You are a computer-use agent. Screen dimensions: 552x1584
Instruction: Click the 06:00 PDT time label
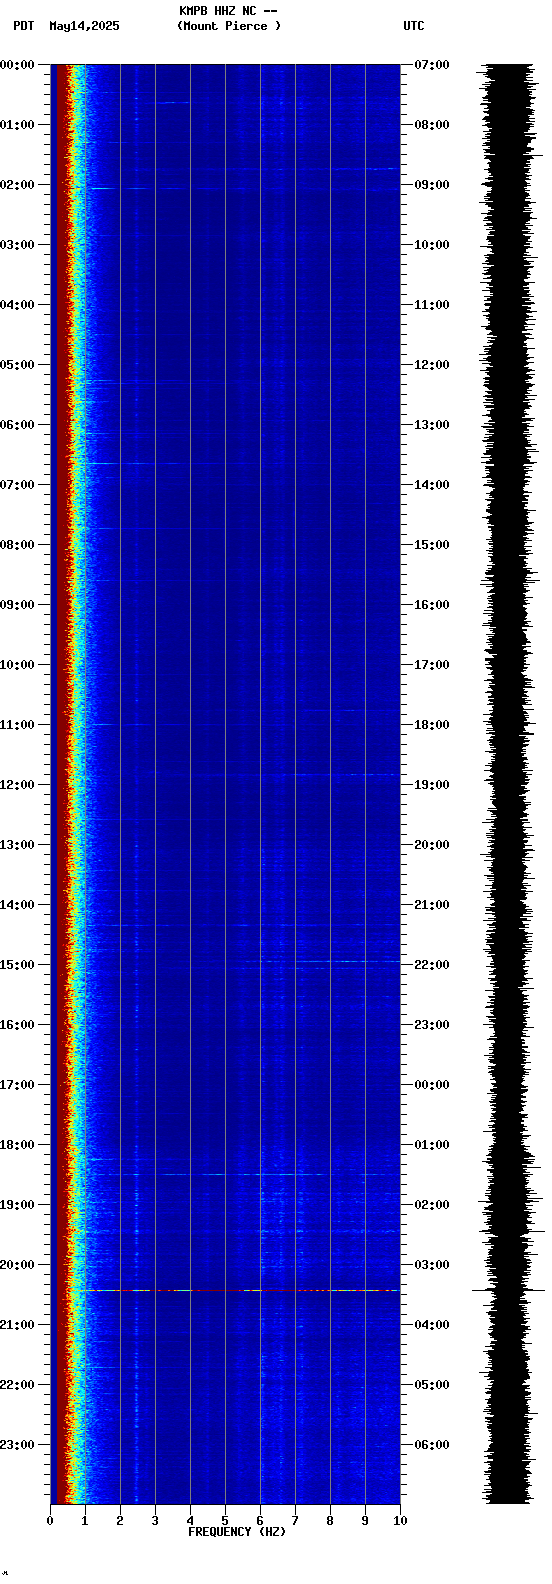pos(17,425)
